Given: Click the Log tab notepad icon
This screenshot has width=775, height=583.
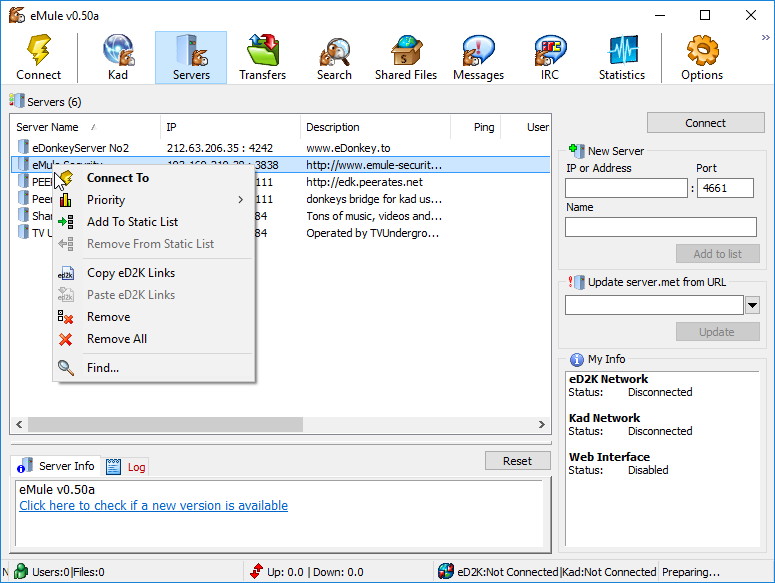Looking at the screenshot, I should coord(113,466).
